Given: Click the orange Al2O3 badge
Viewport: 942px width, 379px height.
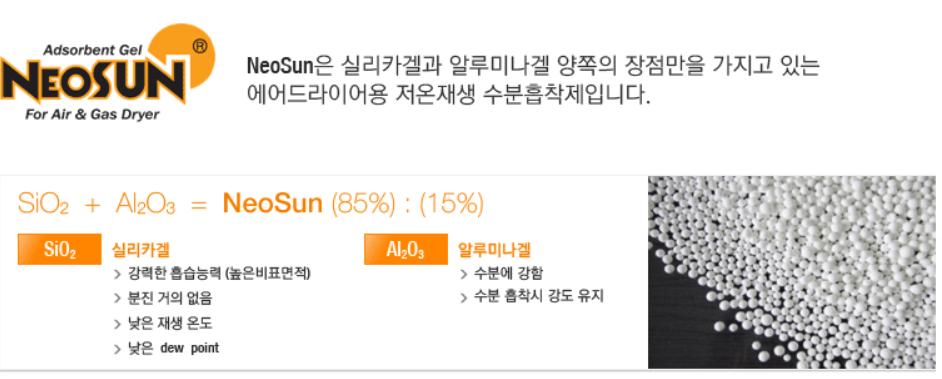Looking at the screenshot, I should (x=406, y=249).
